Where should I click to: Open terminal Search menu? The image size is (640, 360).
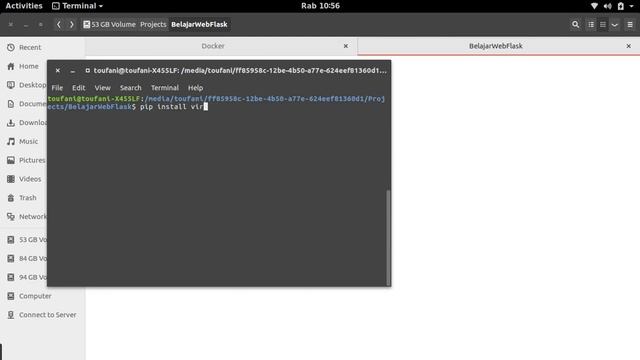tap(131, 88)
